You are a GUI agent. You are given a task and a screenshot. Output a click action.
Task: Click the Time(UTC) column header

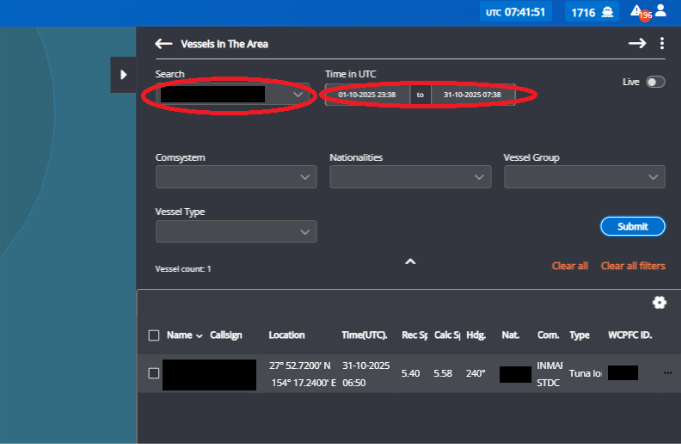(364, 335)
